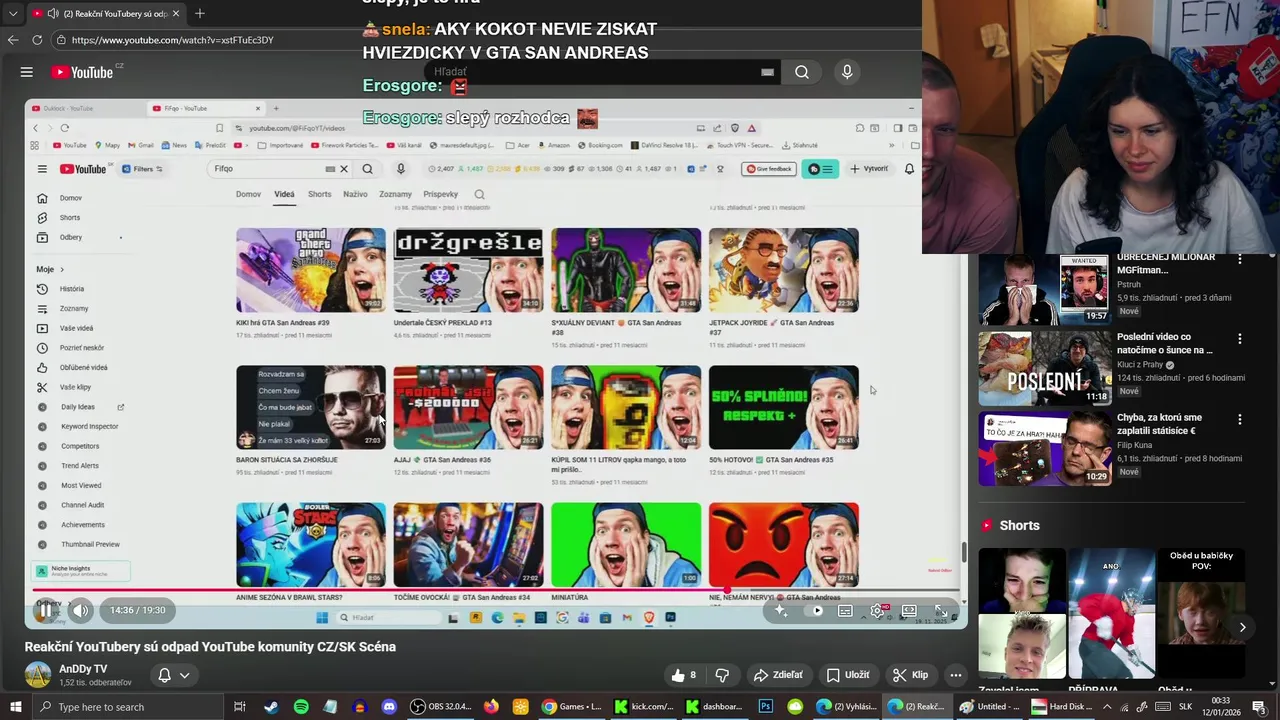Open options menu for ÚBREČENEJ MILIONÁR video

(x=1240, y=259)
